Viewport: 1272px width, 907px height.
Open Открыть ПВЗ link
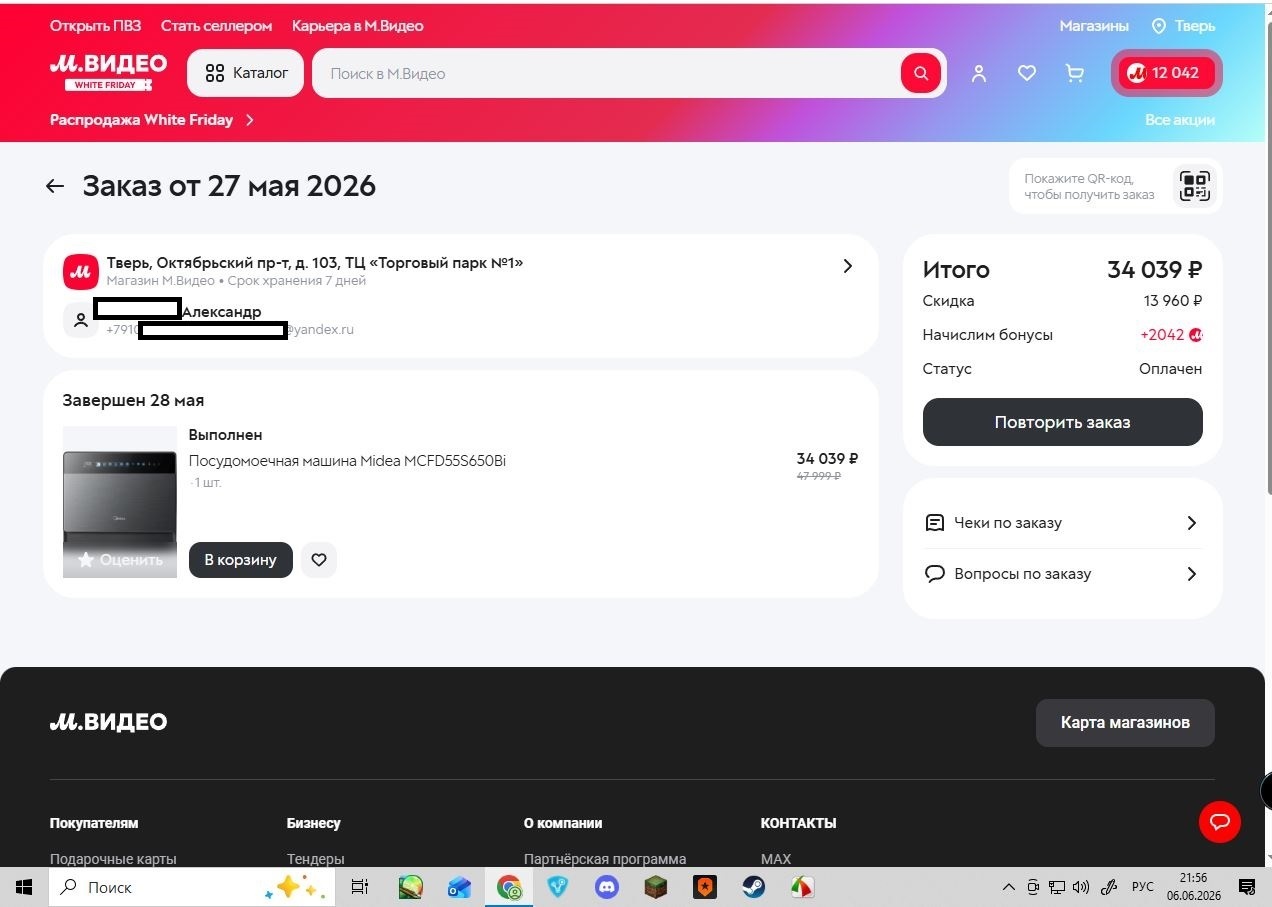point(96,26)
